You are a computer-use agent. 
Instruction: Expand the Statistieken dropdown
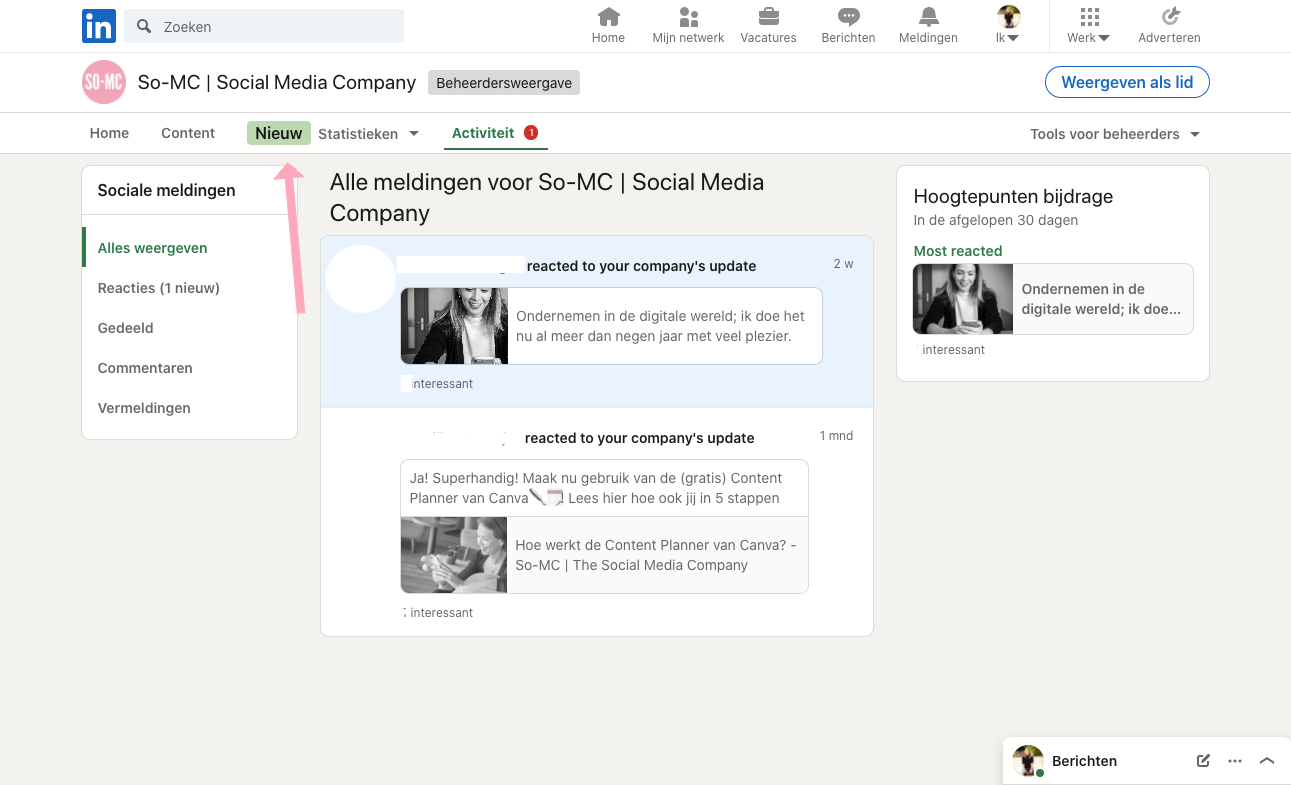tap(368, 134)
